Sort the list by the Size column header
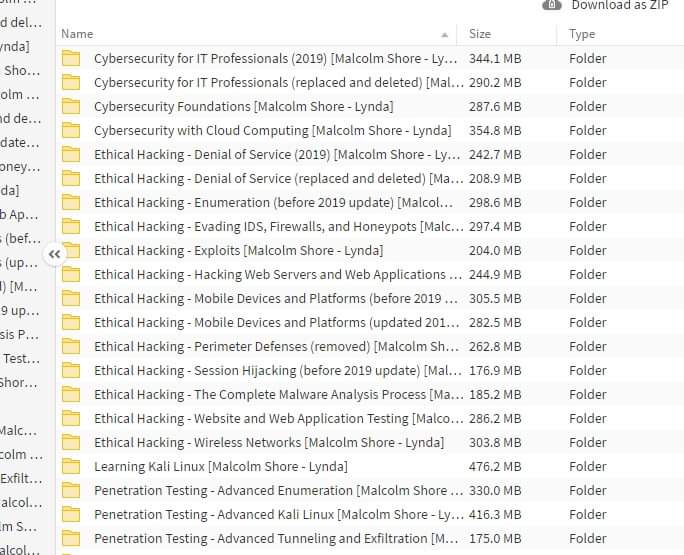This screenshot has height=555, width=684. click(x=480, y=34)
